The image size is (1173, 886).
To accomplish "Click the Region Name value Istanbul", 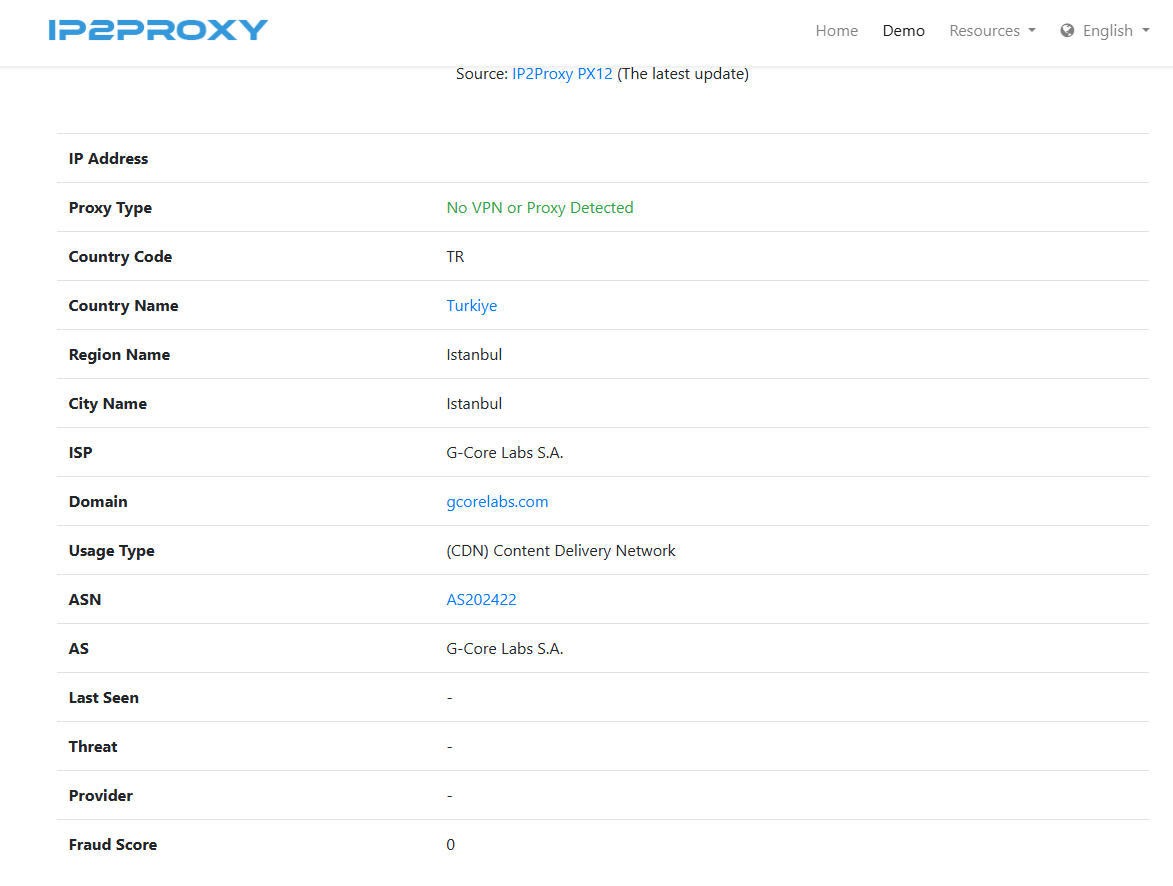I will 474,355.
